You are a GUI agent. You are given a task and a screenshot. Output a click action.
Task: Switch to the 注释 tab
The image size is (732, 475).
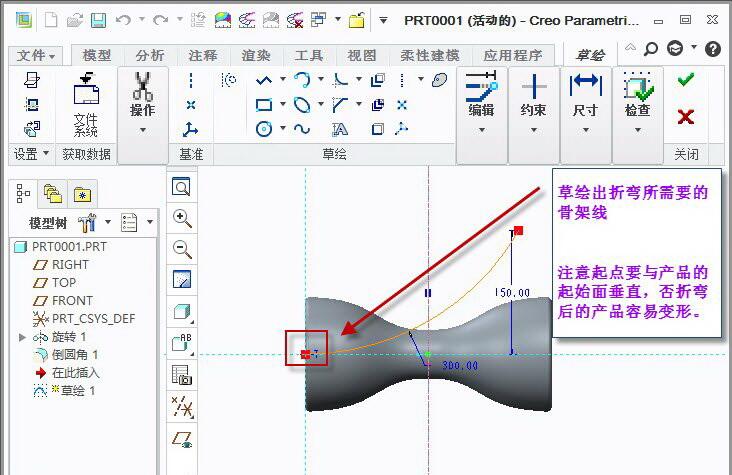[x=203, y=55]
